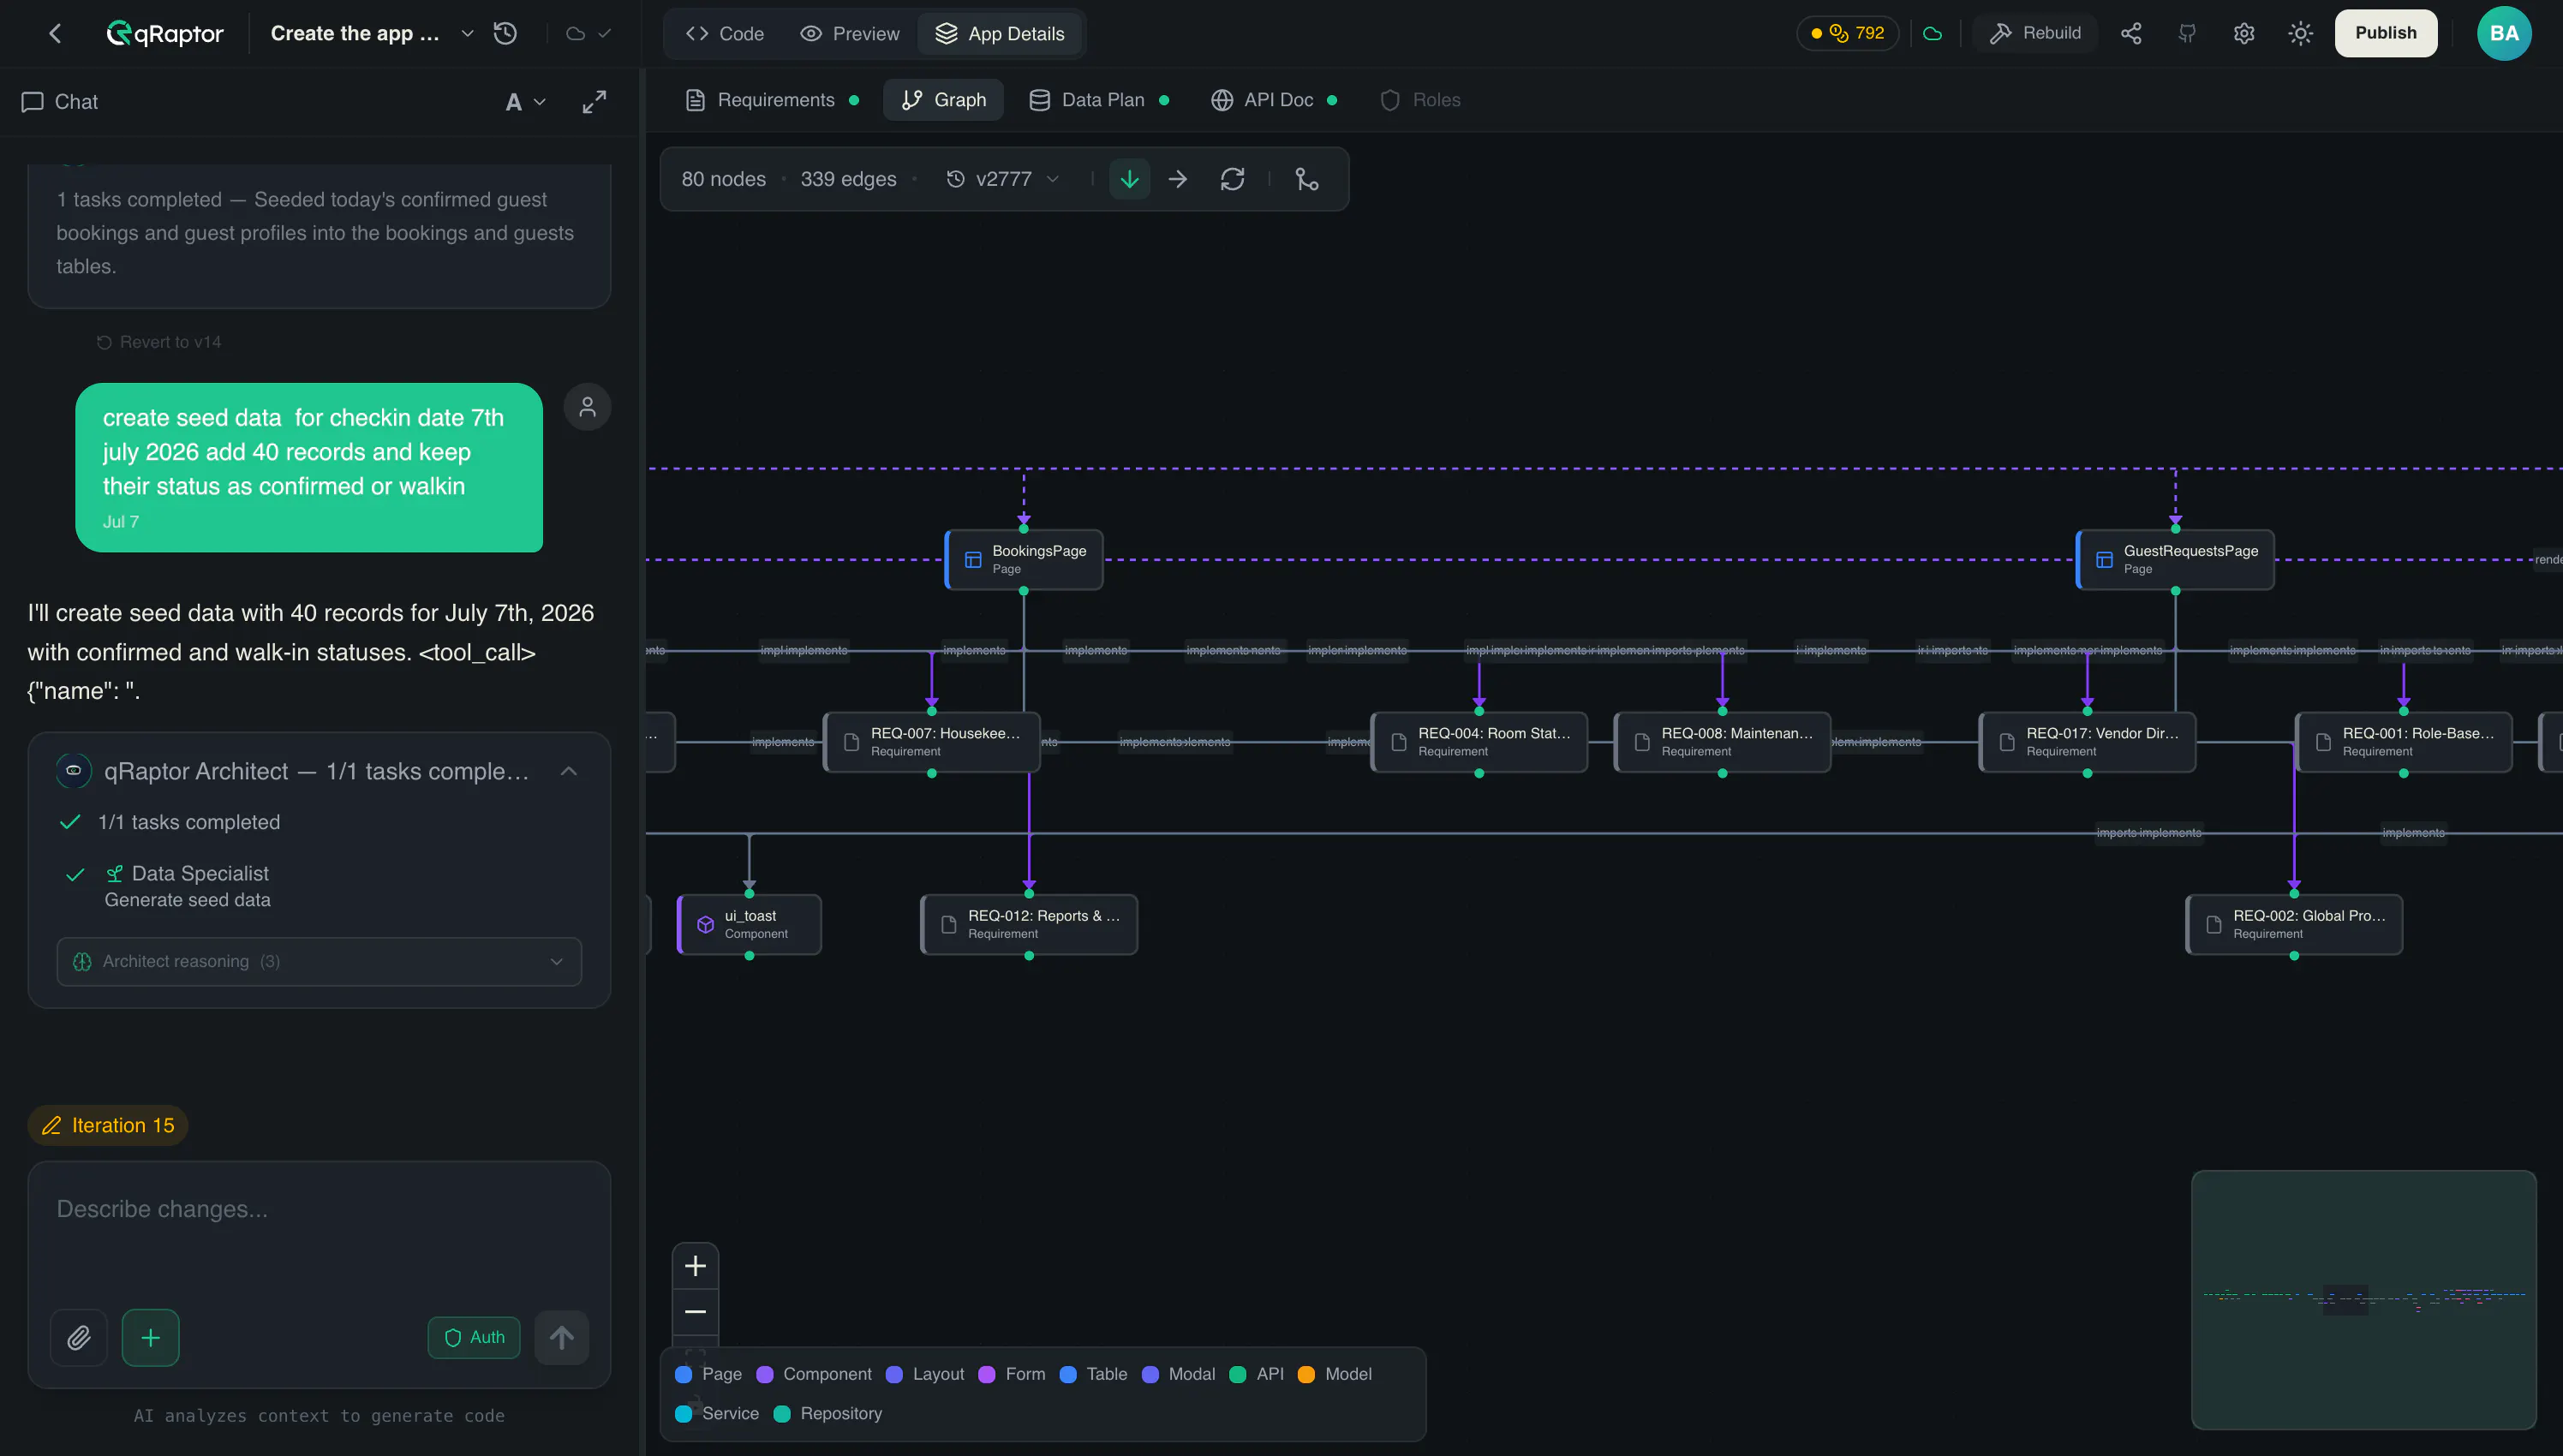This screenshot has width=2563, height=1456.
Task: Open settings gear icon
Action: 2244,33
